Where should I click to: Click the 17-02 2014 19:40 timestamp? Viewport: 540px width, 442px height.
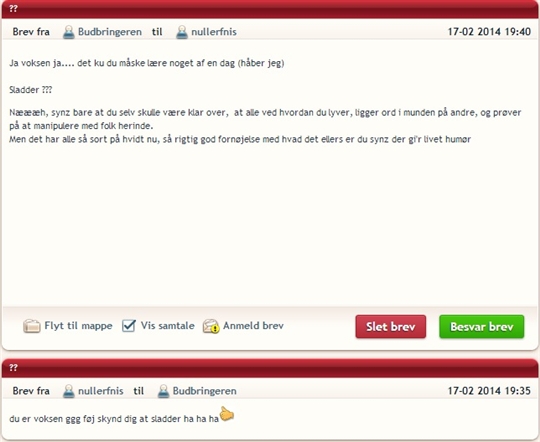[489, 32]
